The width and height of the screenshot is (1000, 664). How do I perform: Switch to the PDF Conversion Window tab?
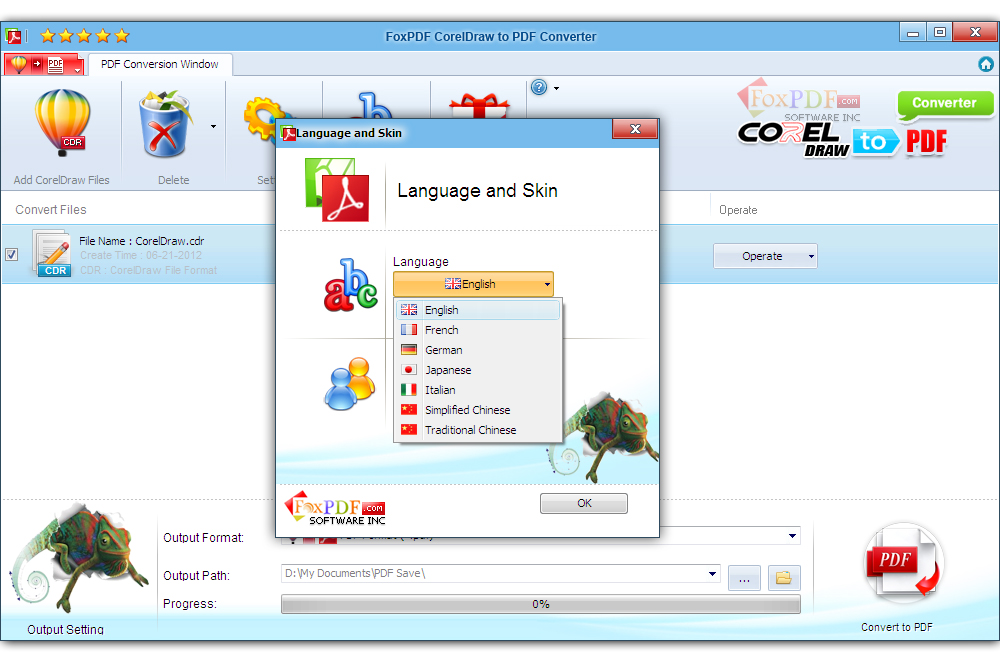point(159,64)
